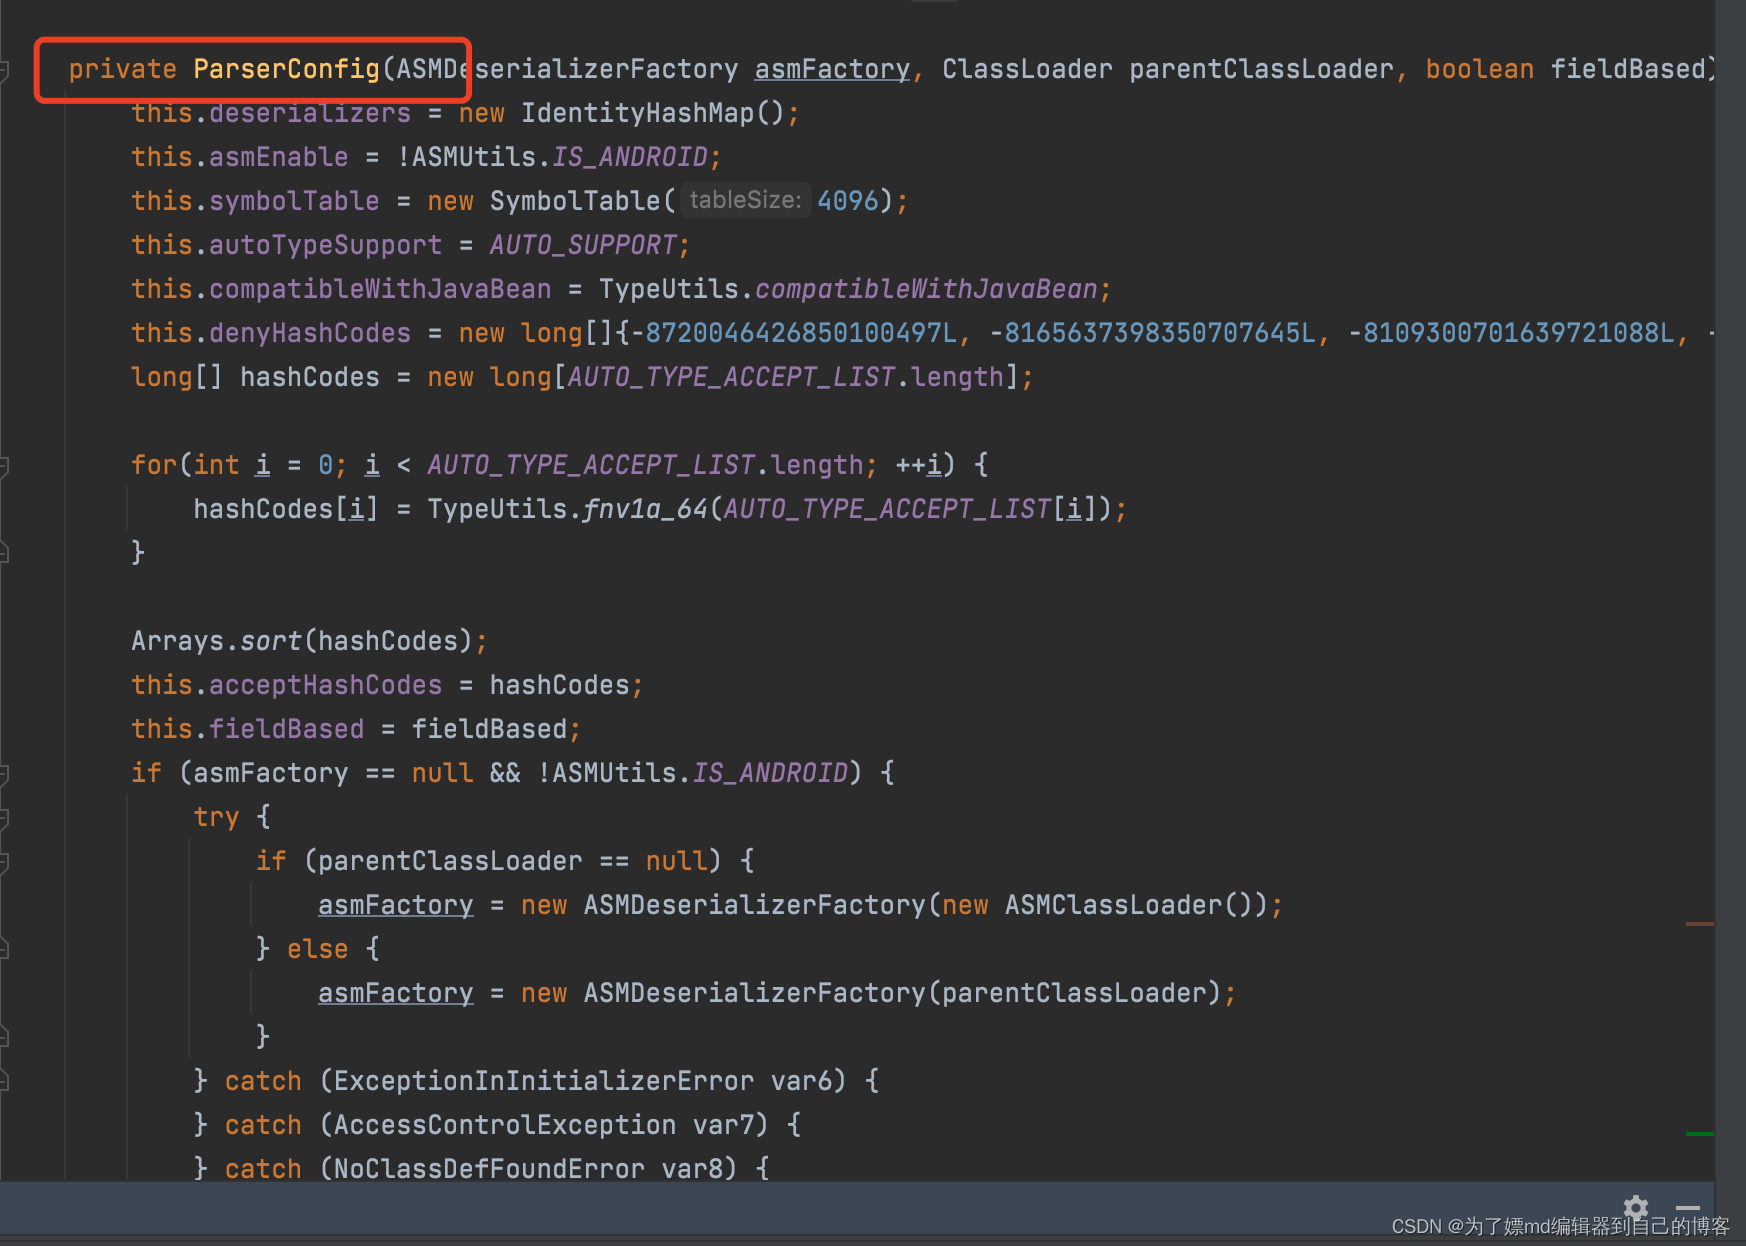The image size is (1746, 1246).
Task: Click AUTO_TYPE_ACCEPT_LIST in the long[] hashCodes line
Action: point(731,377)
